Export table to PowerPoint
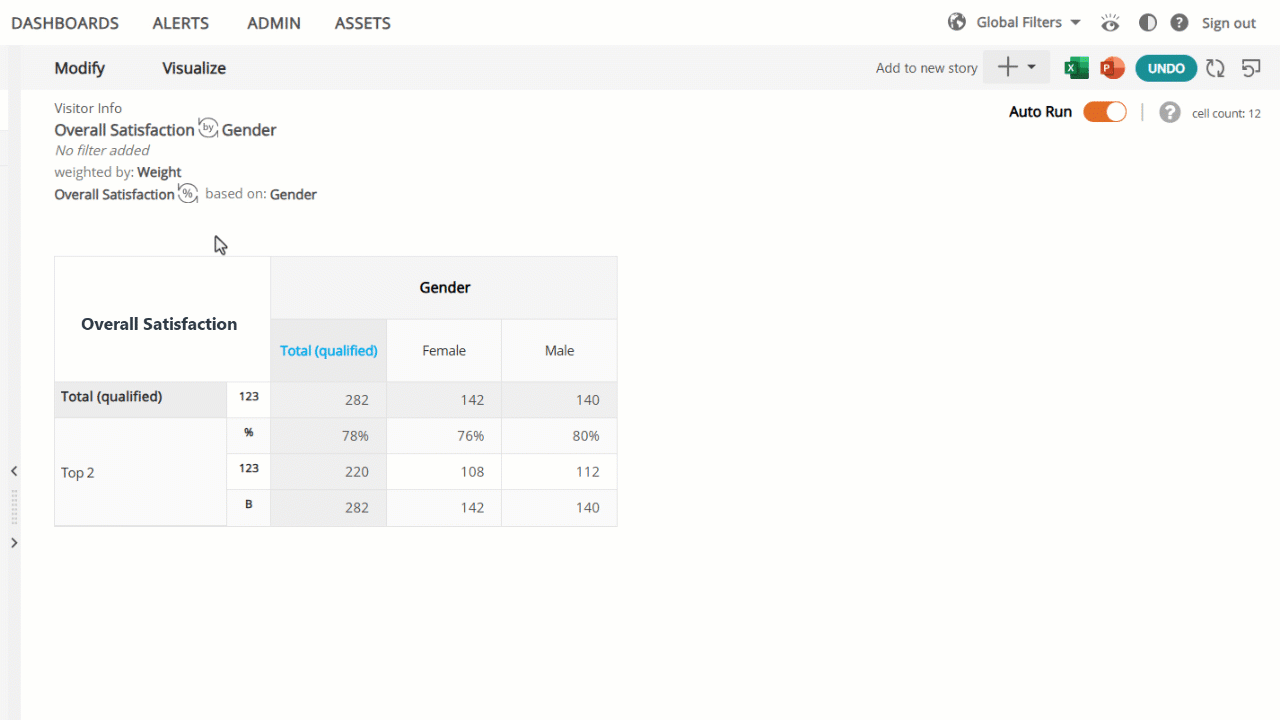The height and width of the screenshot is (720, 1280). point(1112,68)
